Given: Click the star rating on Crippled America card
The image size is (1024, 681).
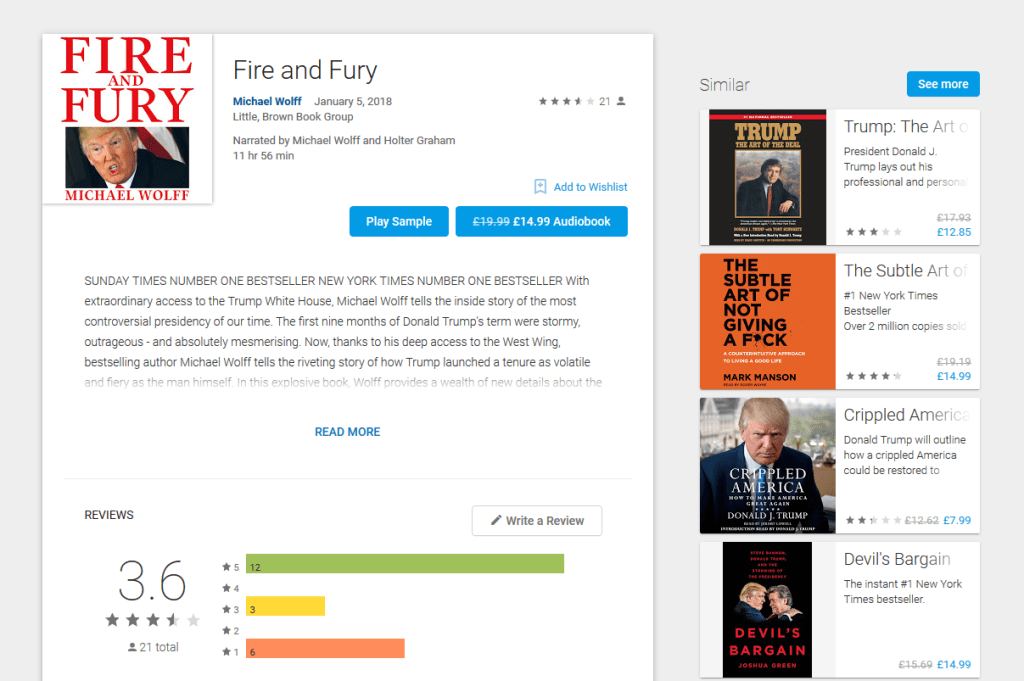Looking at the screenshot, I should [873, 520].
